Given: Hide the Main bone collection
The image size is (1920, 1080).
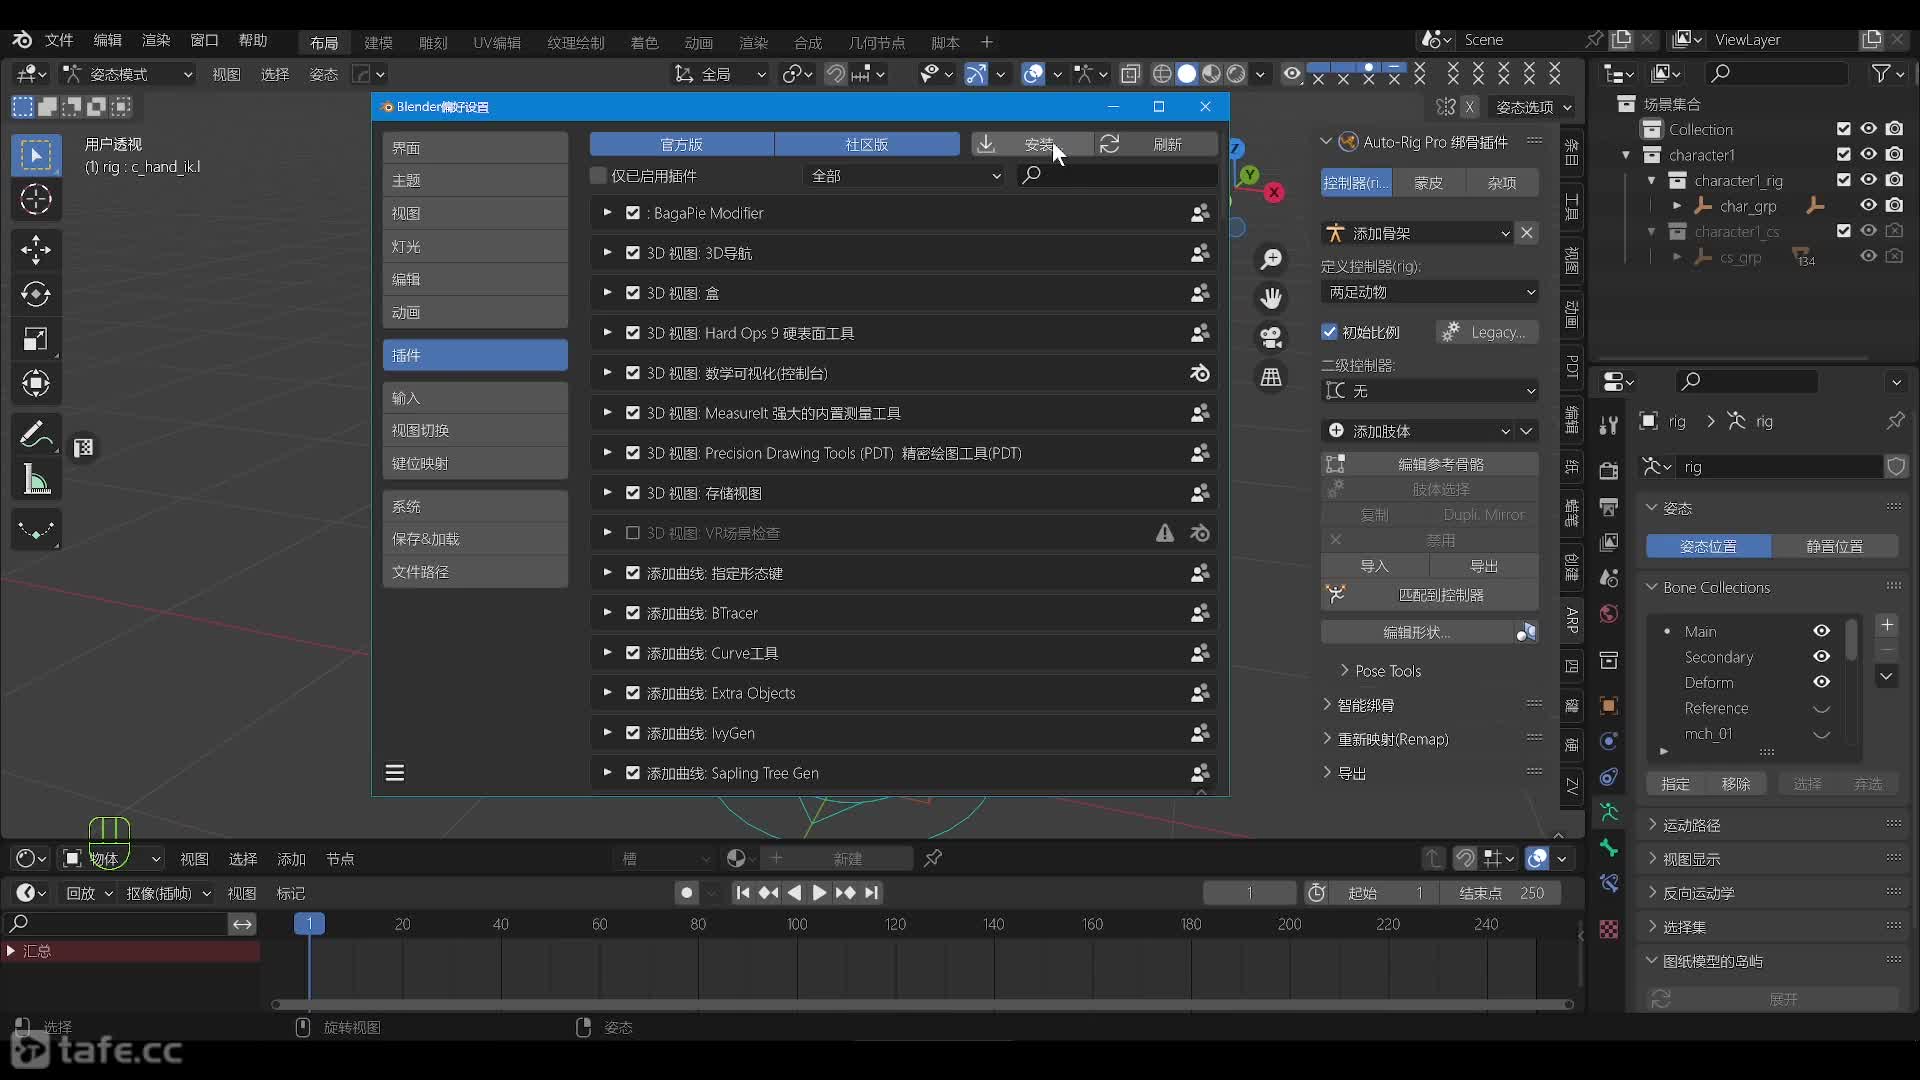Looking at the screenshot, I should [1822, 631].
